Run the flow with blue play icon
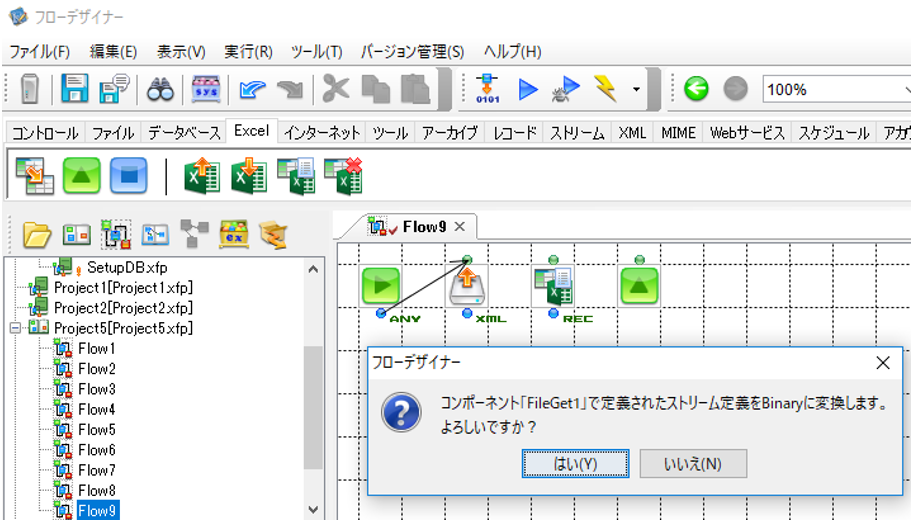 click(x=528, y=89)
